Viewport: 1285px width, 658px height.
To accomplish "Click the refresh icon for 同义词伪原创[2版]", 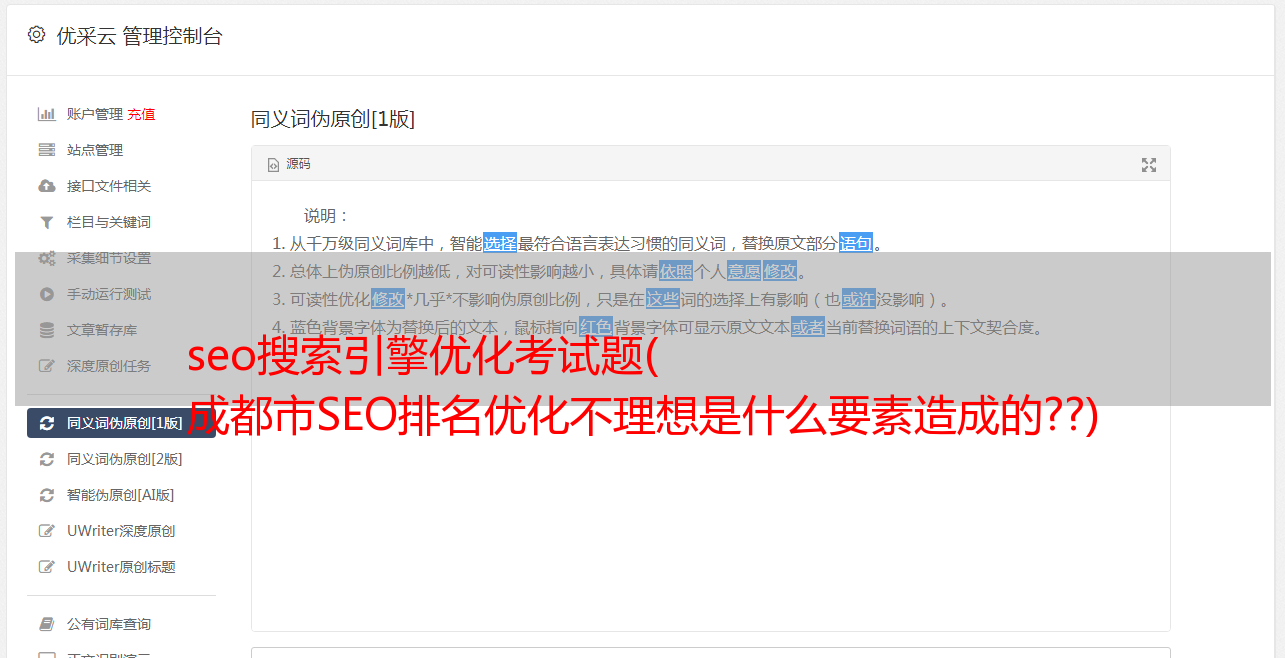I will tap(46, 459).
